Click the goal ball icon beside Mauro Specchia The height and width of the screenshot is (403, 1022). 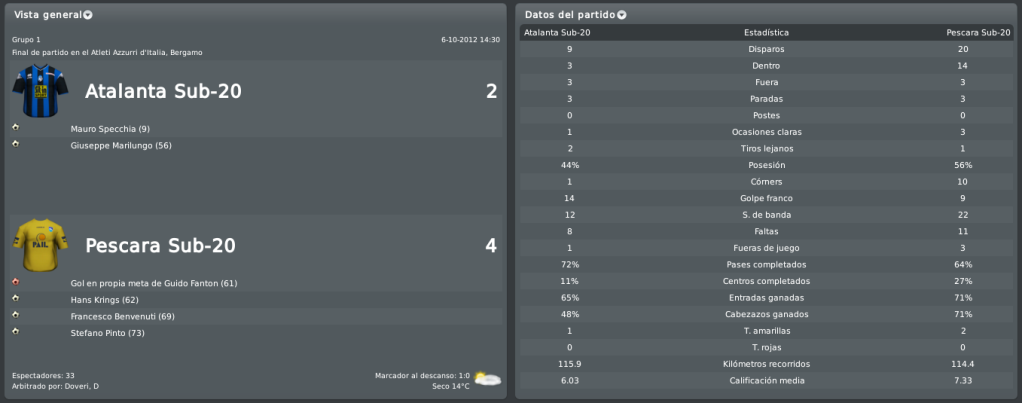[x=15, y=128]
